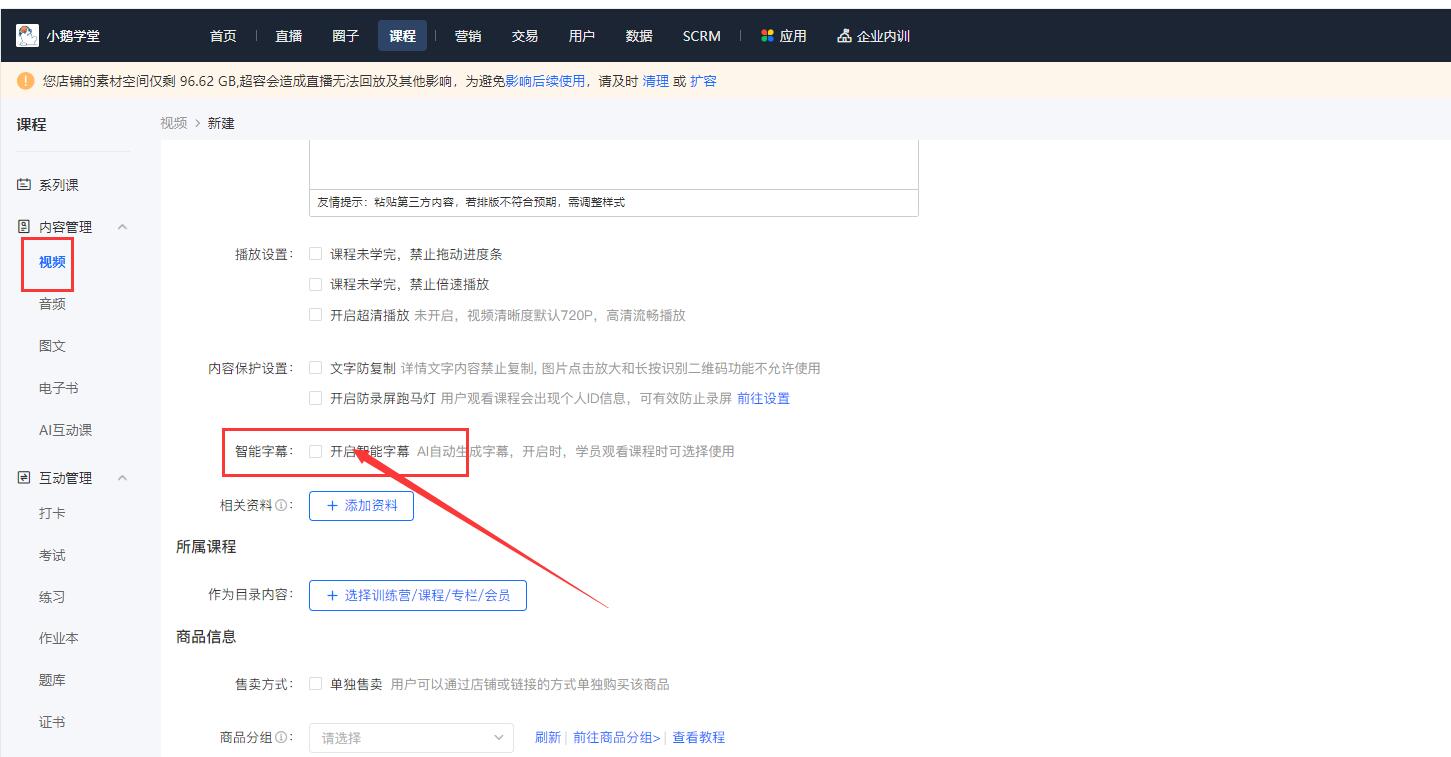This screenshot has width=1451, height=757.
Task: Open the 营销 top menu
Action: point(467,36)
